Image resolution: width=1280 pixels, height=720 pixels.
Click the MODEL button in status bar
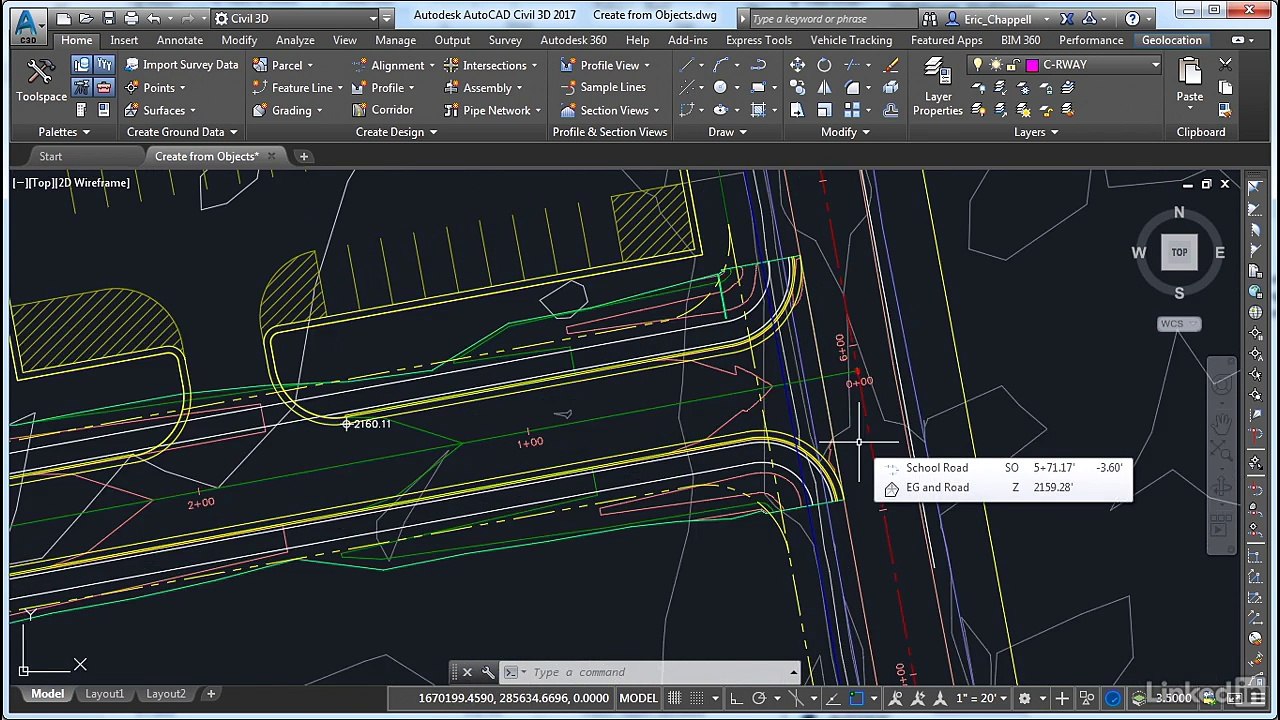[x=638, y=698]
